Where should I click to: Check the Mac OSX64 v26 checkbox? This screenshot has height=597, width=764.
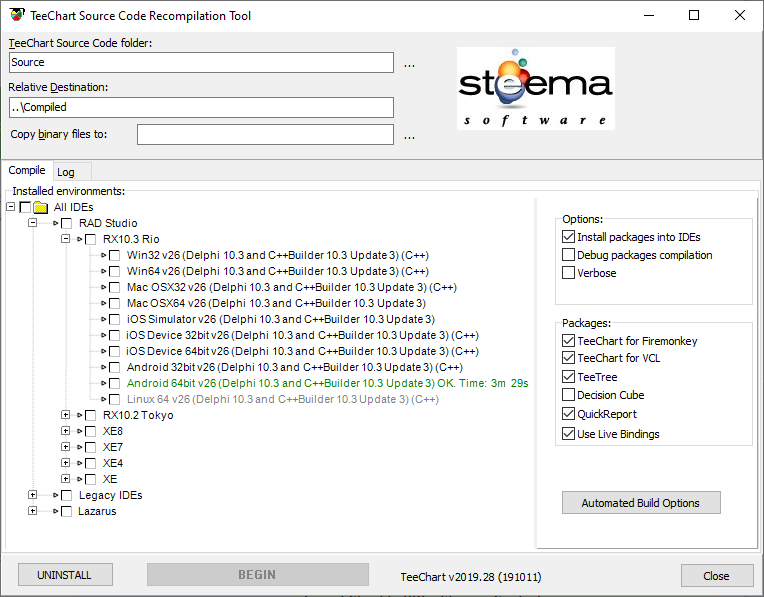tap(115, 304)
